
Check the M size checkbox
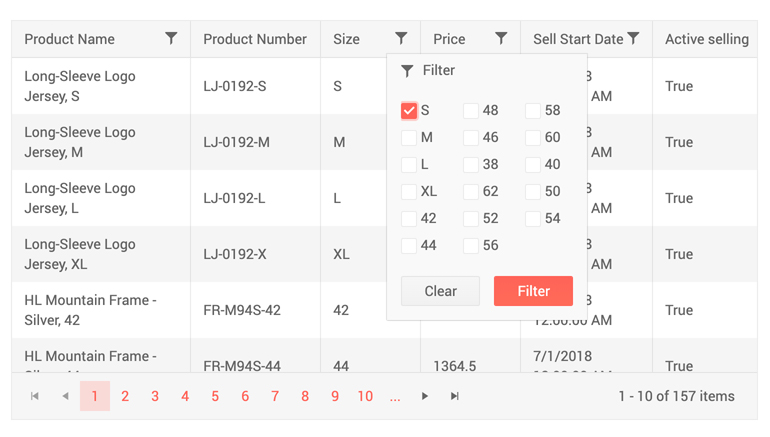pos(409,137)
